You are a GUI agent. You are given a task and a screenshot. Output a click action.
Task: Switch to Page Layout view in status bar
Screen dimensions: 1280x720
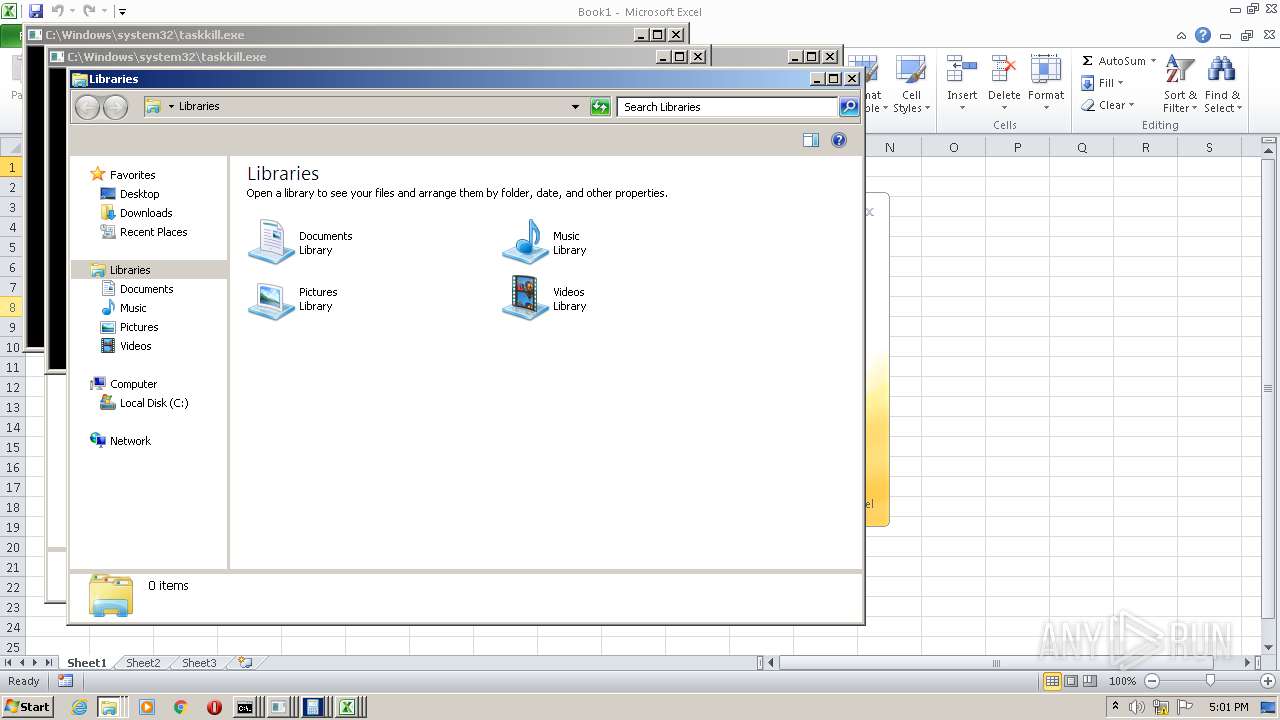1071,681
